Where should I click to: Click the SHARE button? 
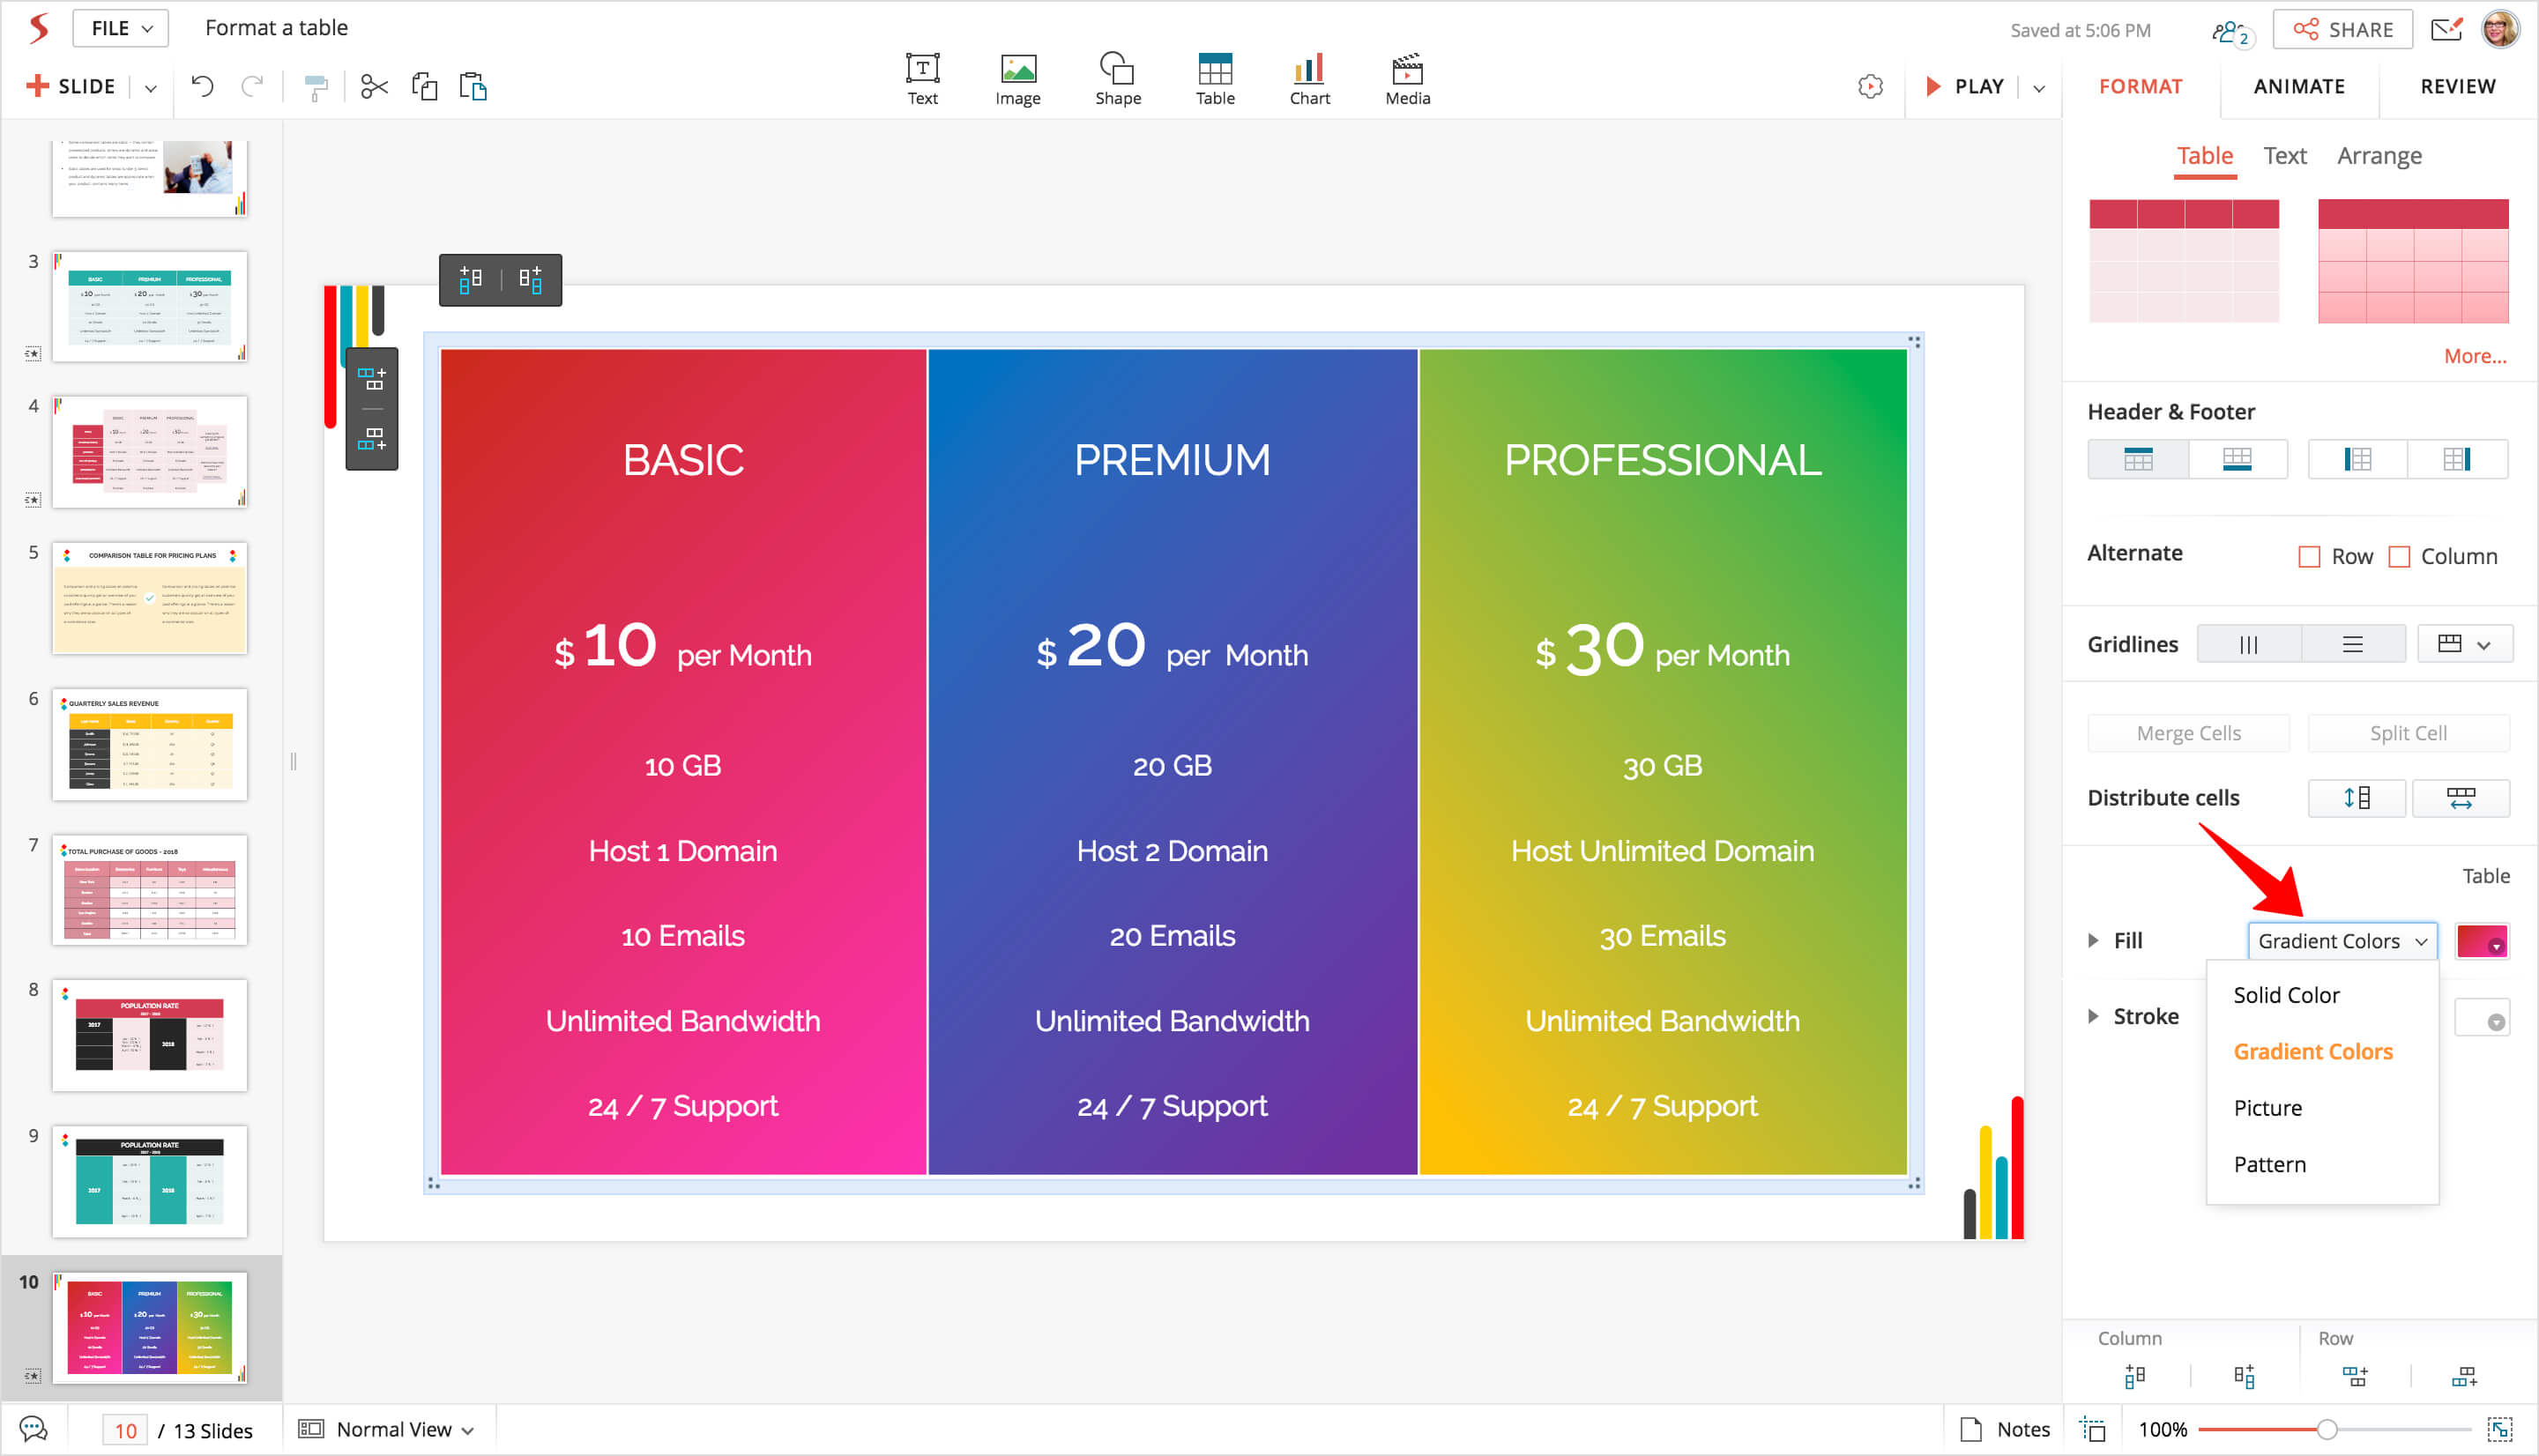(x=2342, y=30)
